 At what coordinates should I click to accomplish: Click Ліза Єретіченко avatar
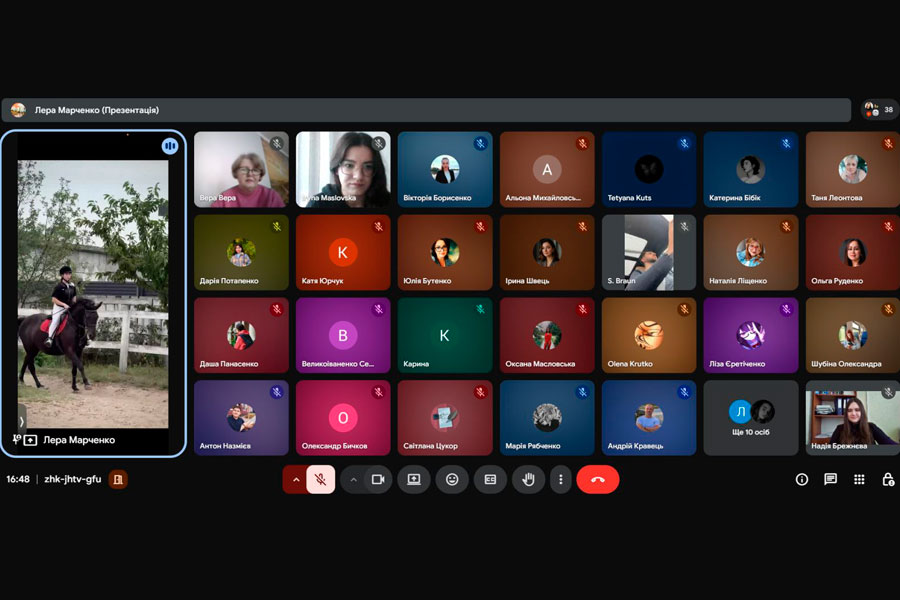point(751,335)
